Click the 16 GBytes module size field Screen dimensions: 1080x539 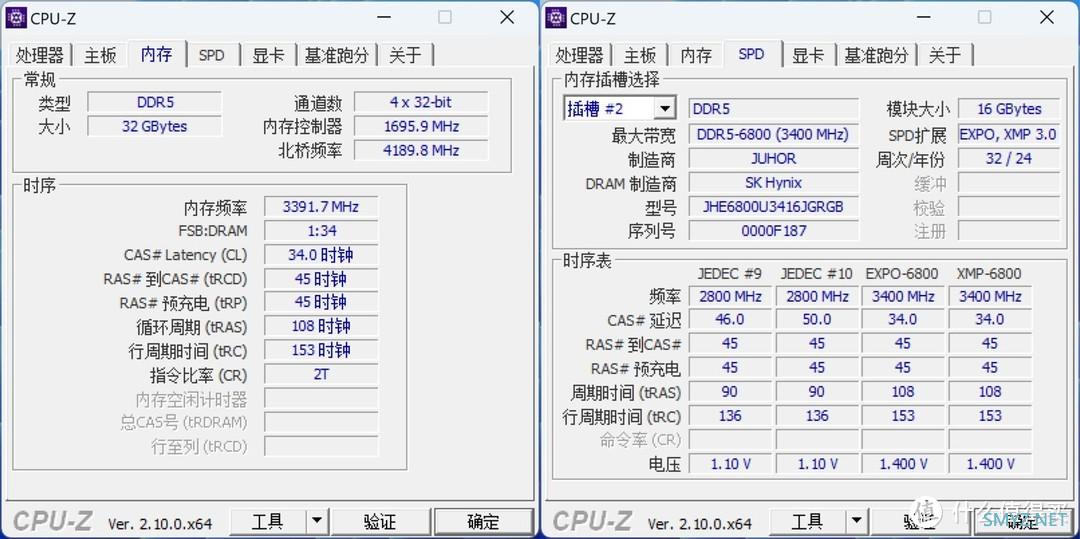point(1008,109)
